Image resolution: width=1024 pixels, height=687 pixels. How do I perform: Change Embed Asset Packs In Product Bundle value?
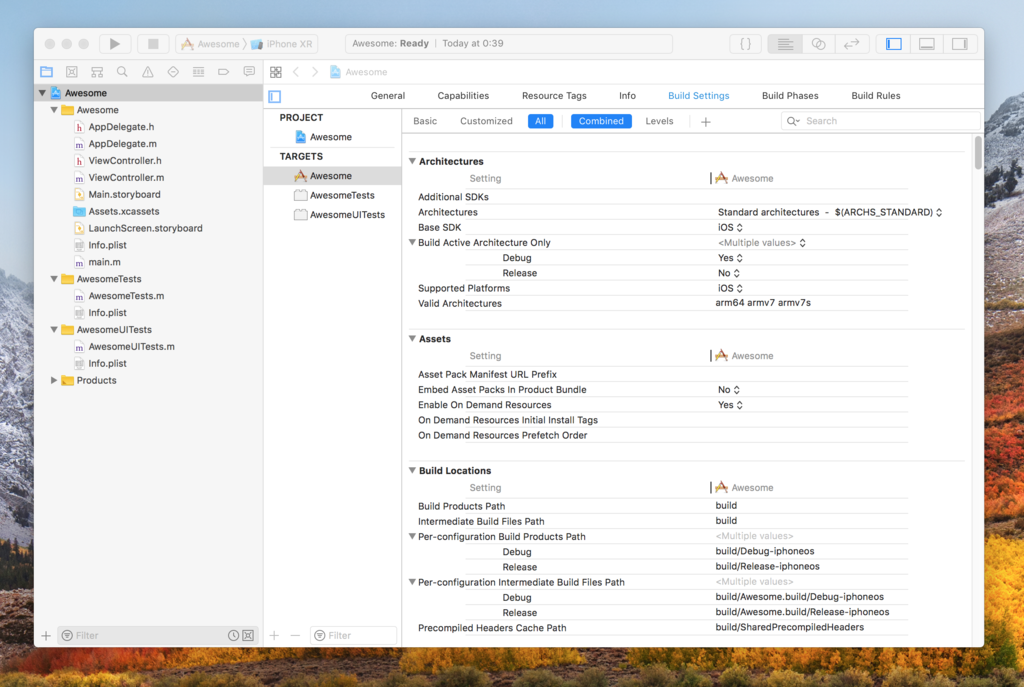click(x=729, y=389)
